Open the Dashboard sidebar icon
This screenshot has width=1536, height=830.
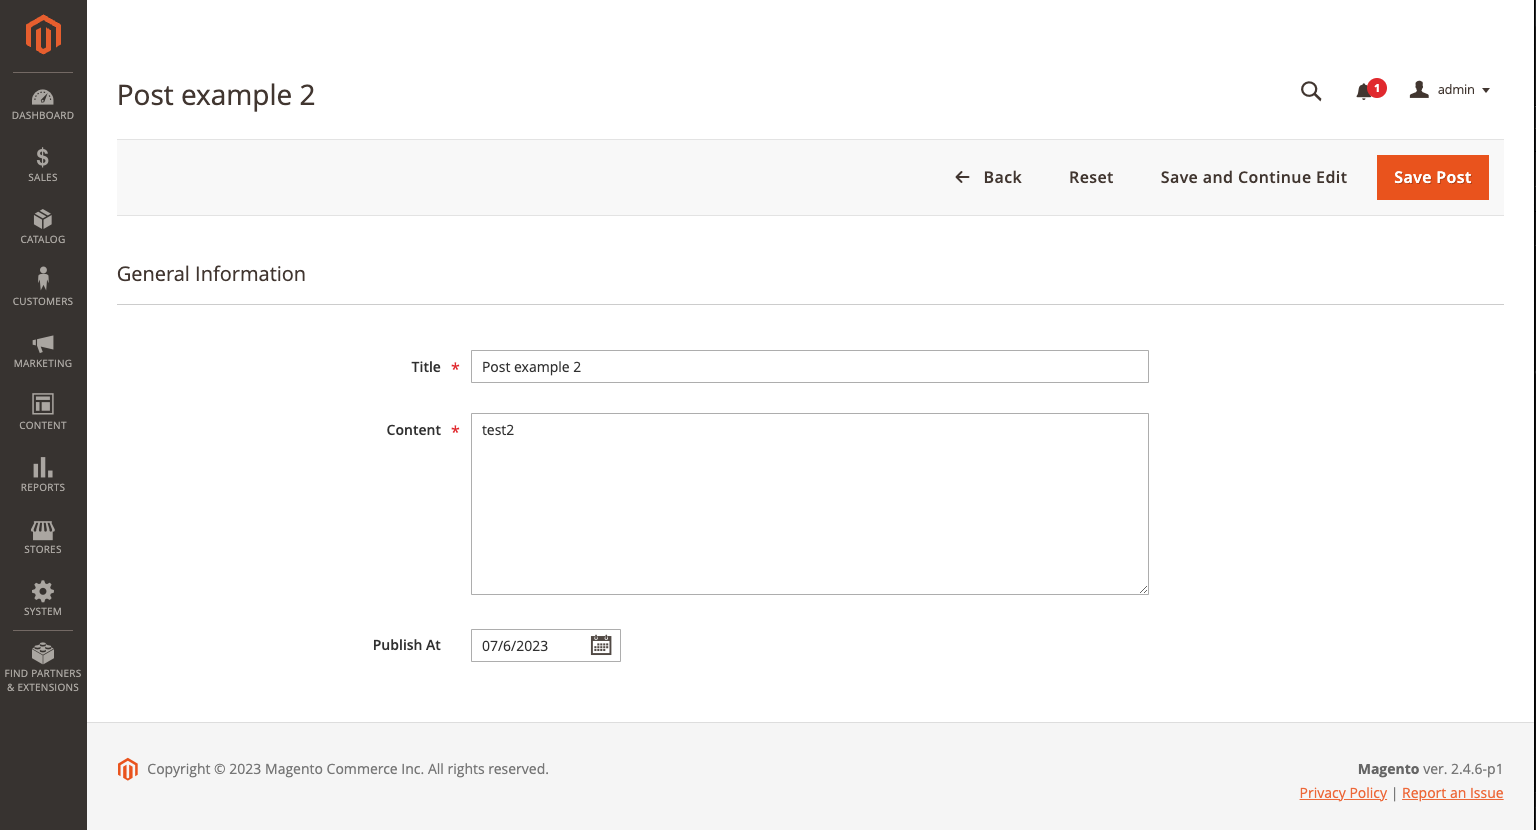pyautogui.click(x=43, y=104)
